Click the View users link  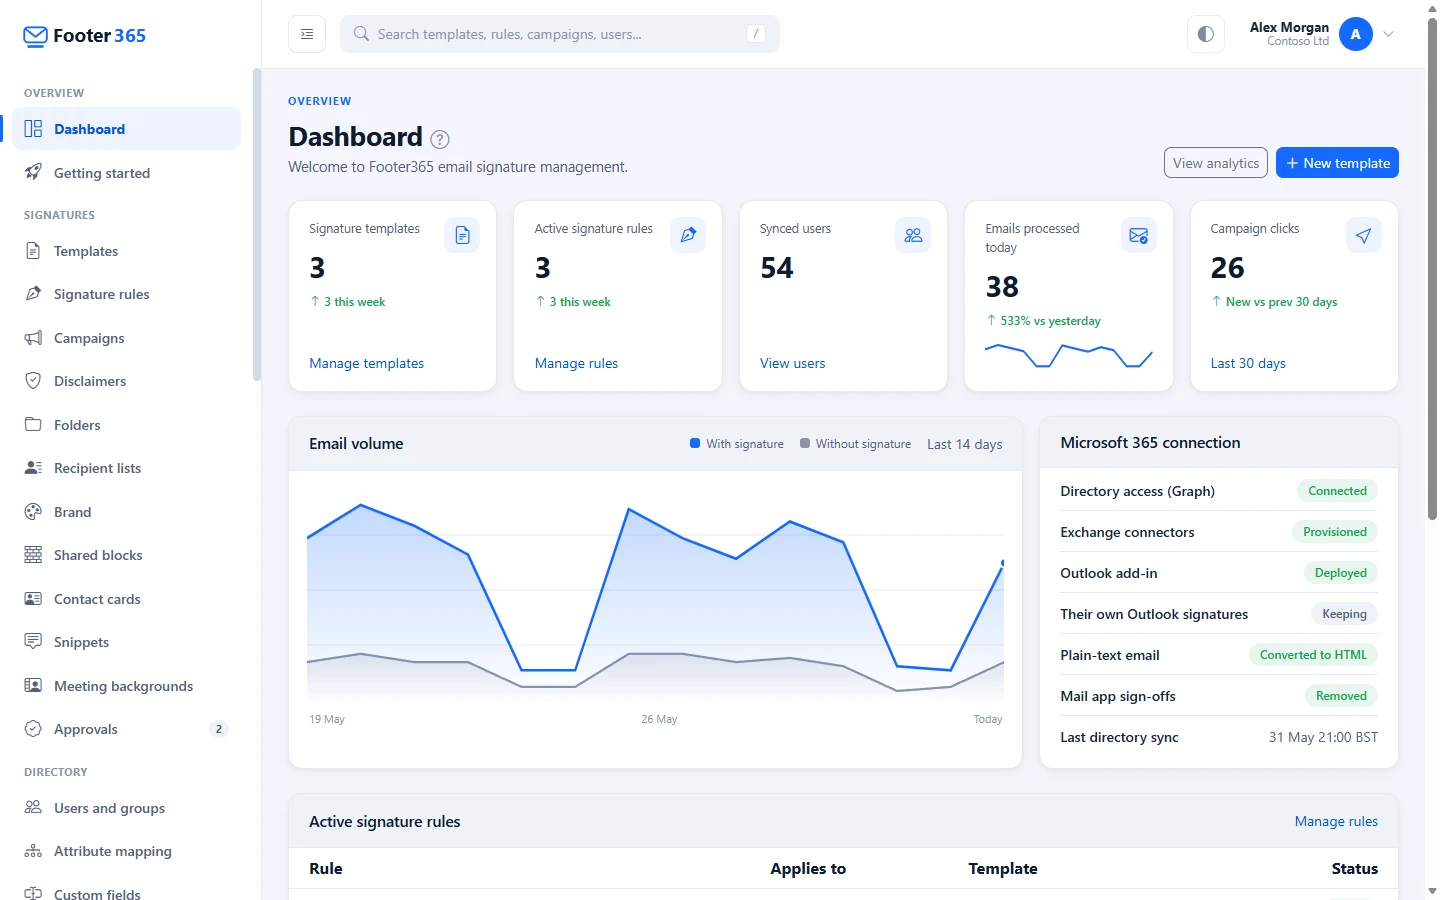pyautogui.click(x=793, y=363)
